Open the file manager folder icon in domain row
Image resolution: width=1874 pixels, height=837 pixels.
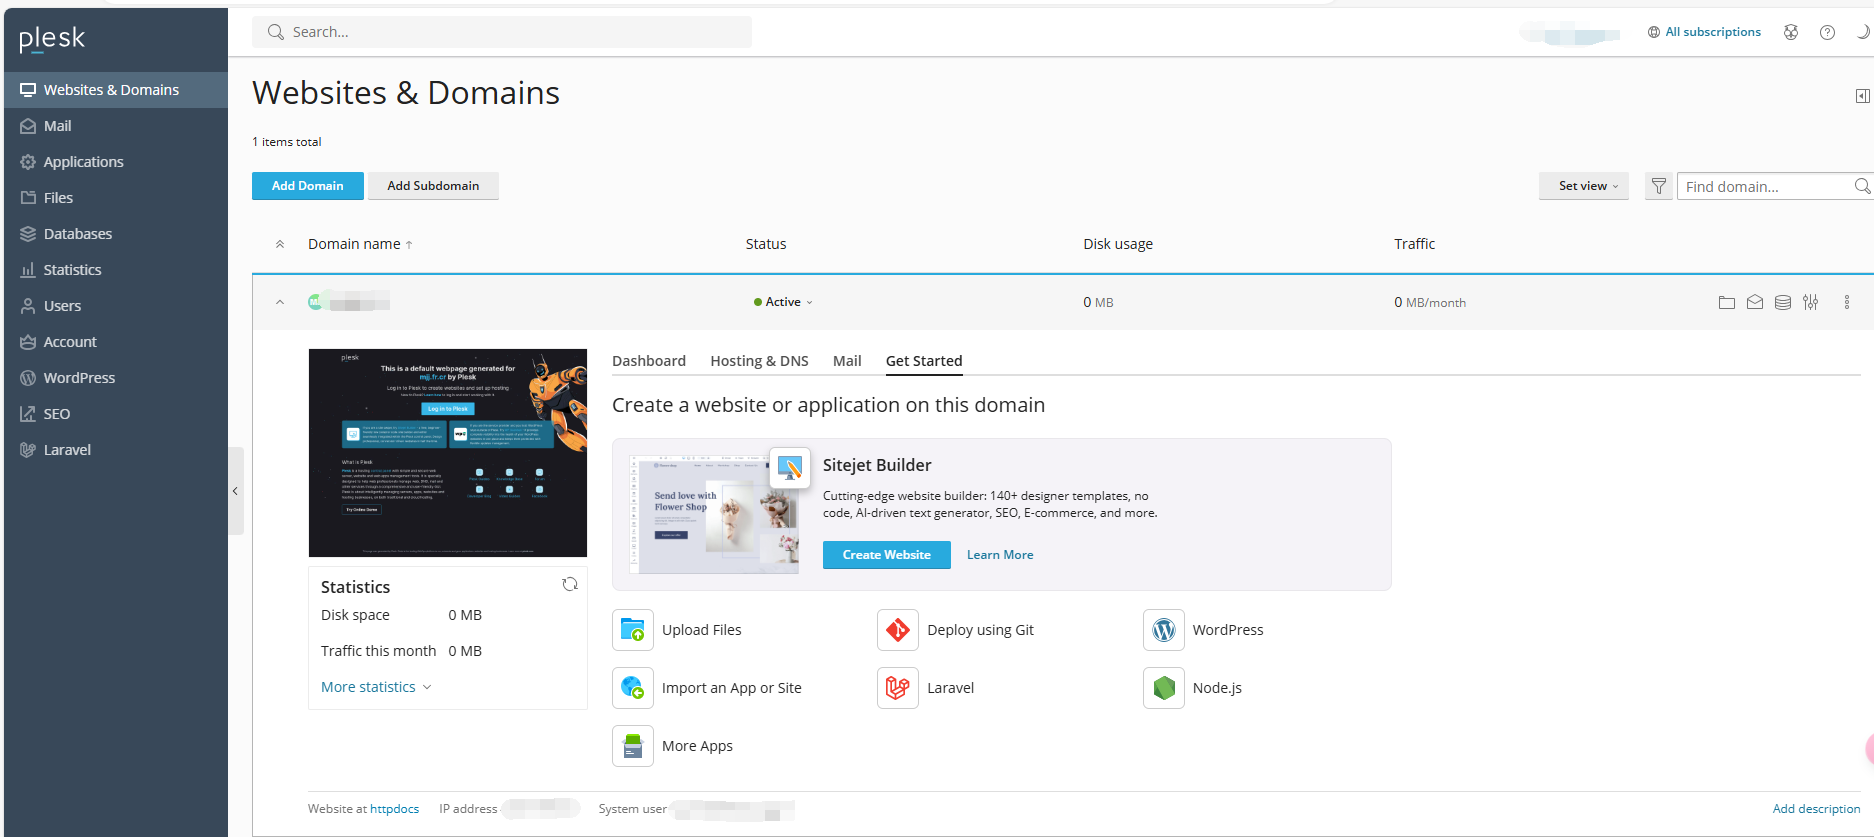coord(1726,302)
